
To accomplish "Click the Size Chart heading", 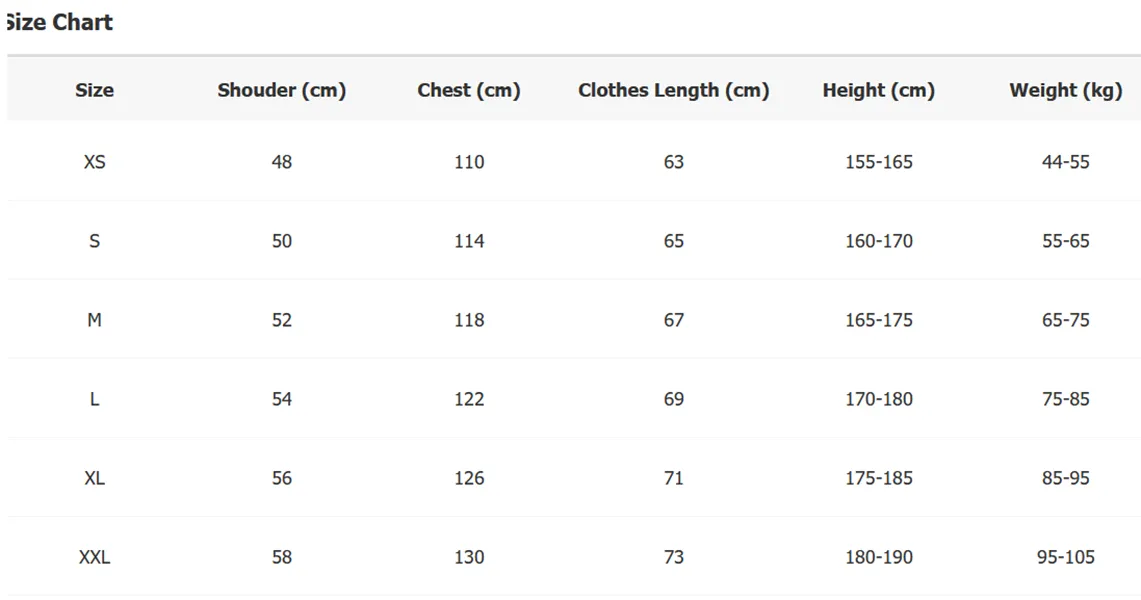I will (60, 22).
